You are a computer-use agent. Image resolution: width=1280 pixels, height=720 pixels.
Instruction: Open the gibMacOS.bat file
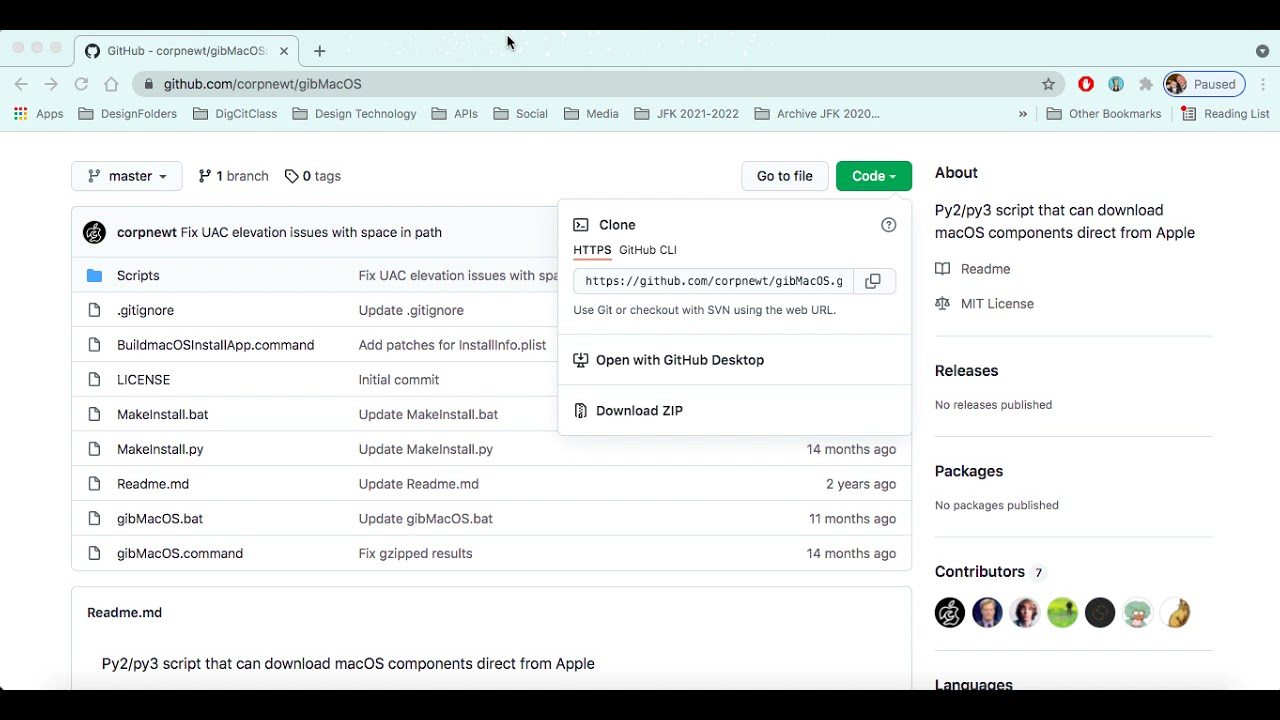[160, 519]
